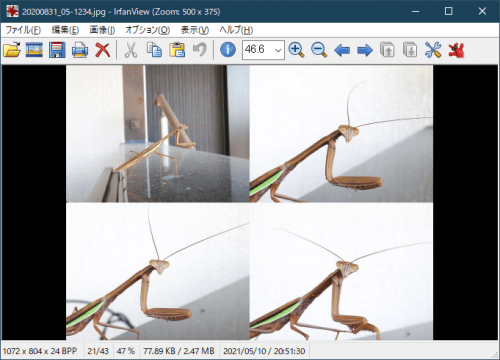Click the paste clipboard icon

pyautogui.click(x=177, y=50)
